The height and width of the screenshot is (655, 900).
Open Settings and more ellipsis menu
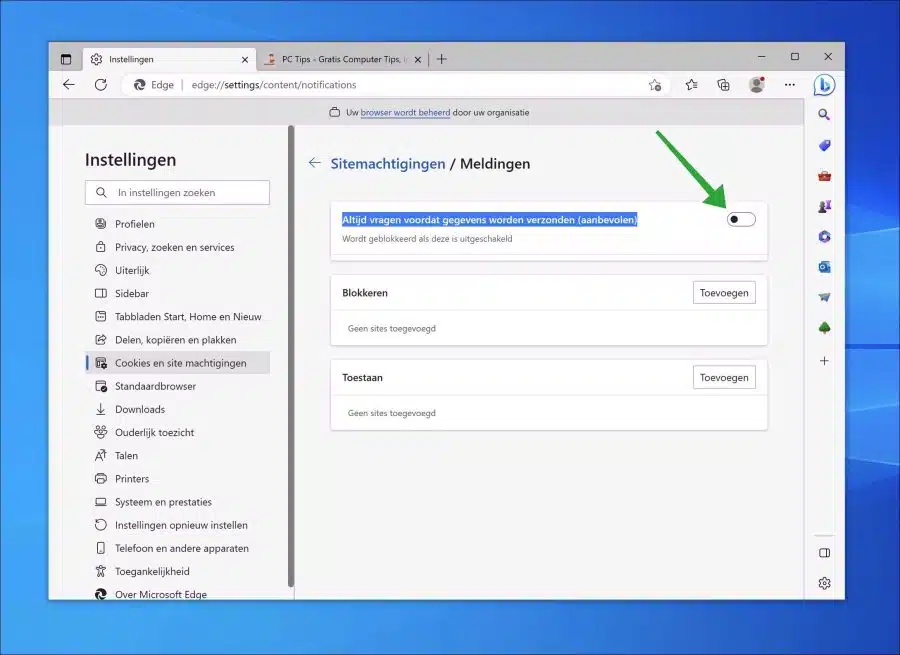click(x=790, y=85)
